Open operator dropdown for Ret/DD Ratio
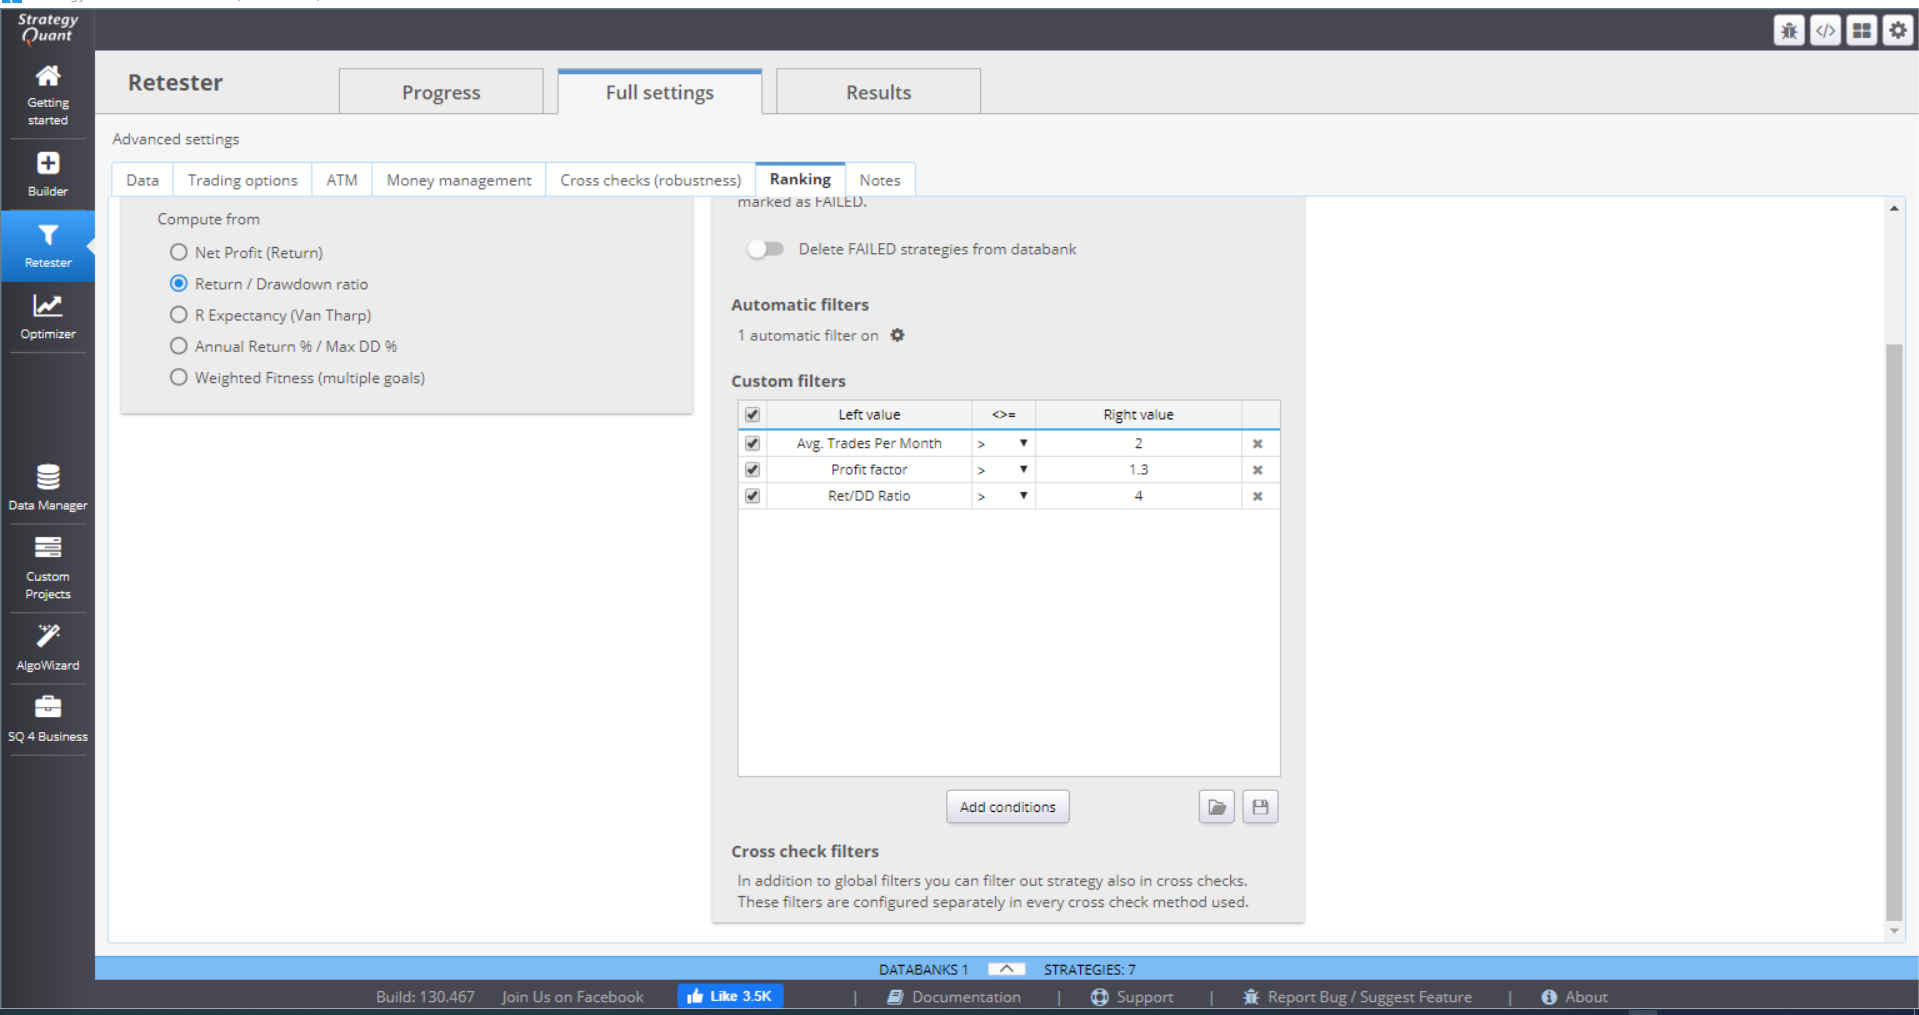 1003,495
